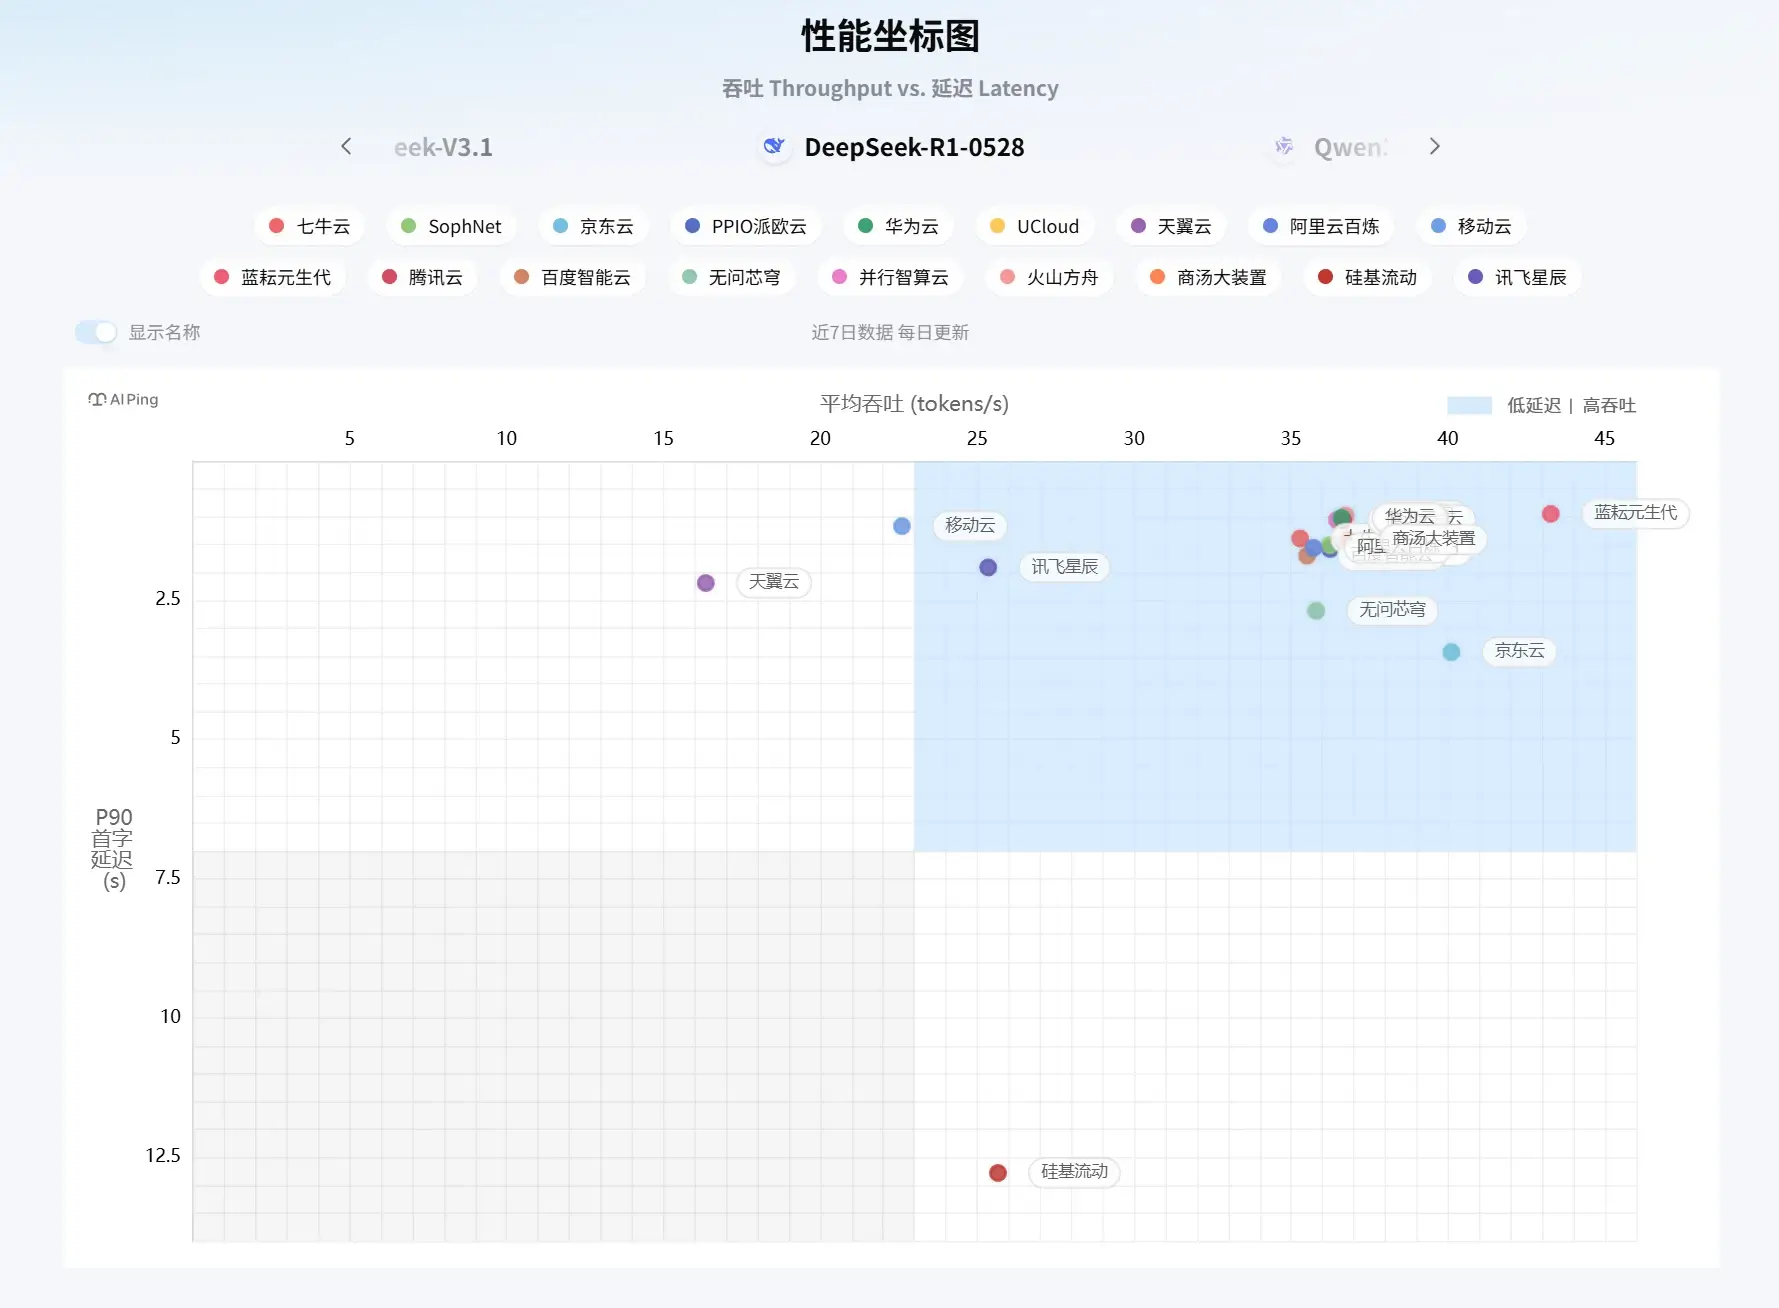The image size is (1779, 1308).
Task: Click the 硅基流动 data point on chart
Action: [997, 1173]
